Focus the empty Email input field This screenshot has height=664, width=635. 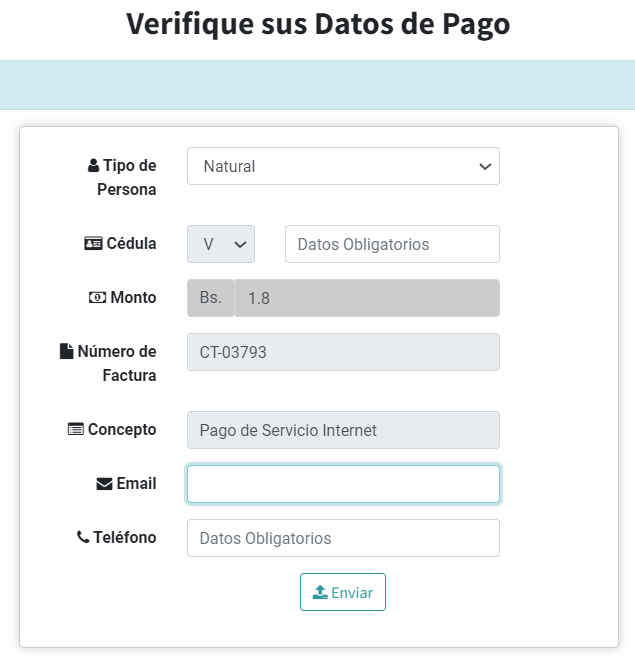pyautogui.click(x=343, y=484)
